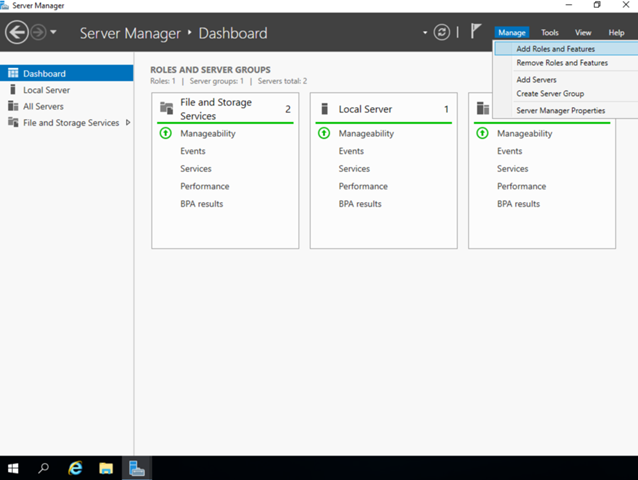Click the Local Server icon in sidebar
This screenshot has height=480, width=638.
[13, 89]
